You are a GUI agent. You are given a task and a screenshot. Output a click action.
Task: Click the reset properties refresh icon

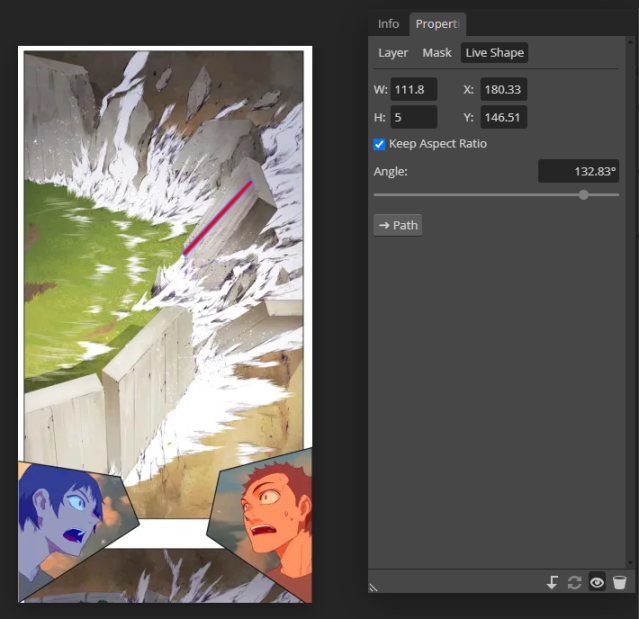pyautogui.click(x=574, y=582)
